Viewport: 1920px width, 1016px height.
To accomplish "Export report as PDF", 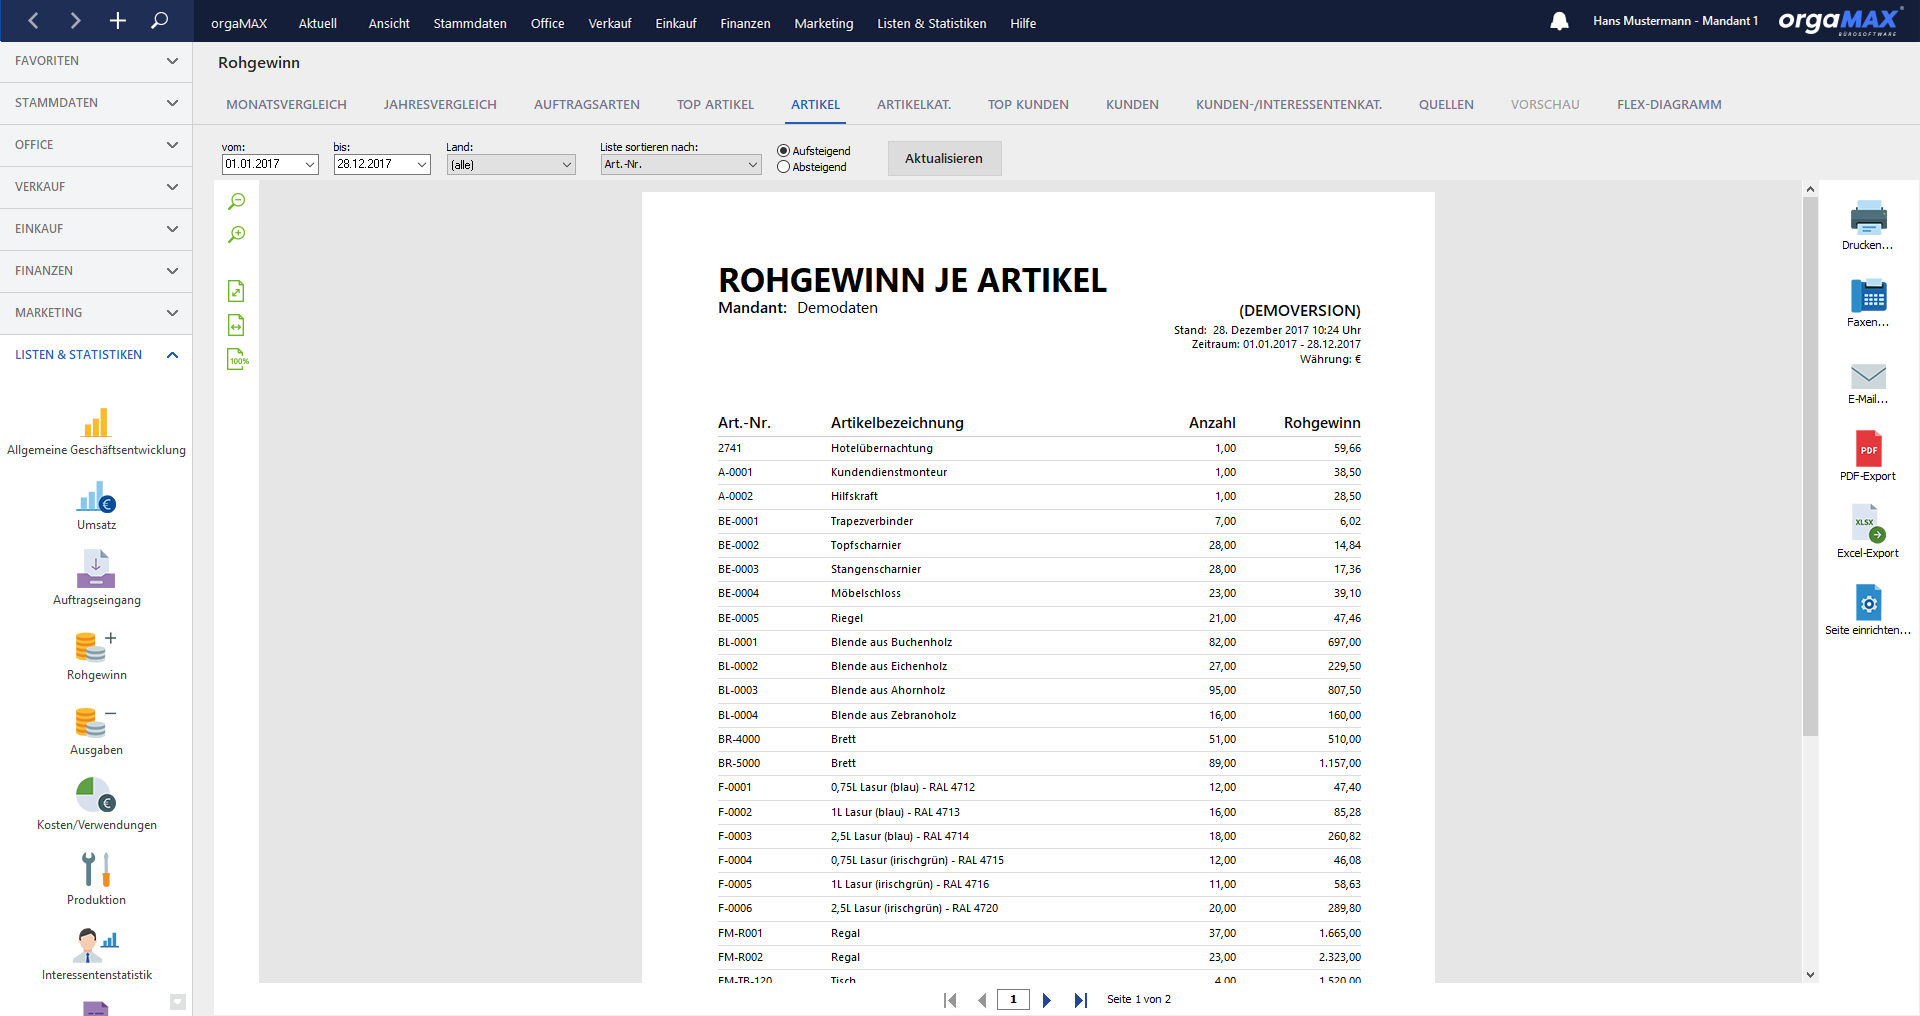I will [1867, 456].
